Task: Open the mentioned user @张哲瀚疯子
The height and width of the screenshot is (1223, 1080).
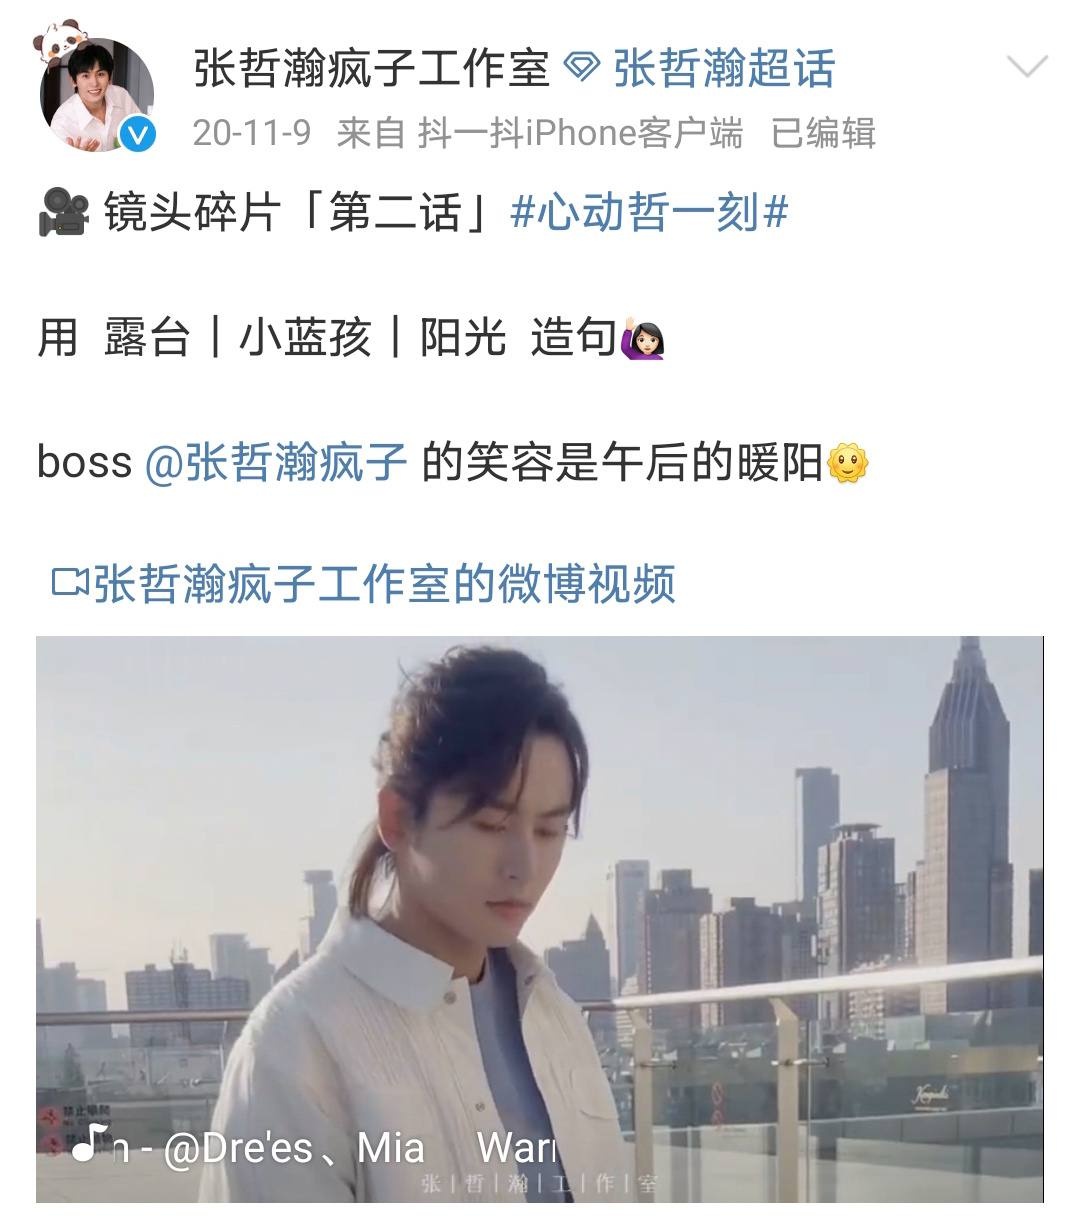Action: point(276,463)
